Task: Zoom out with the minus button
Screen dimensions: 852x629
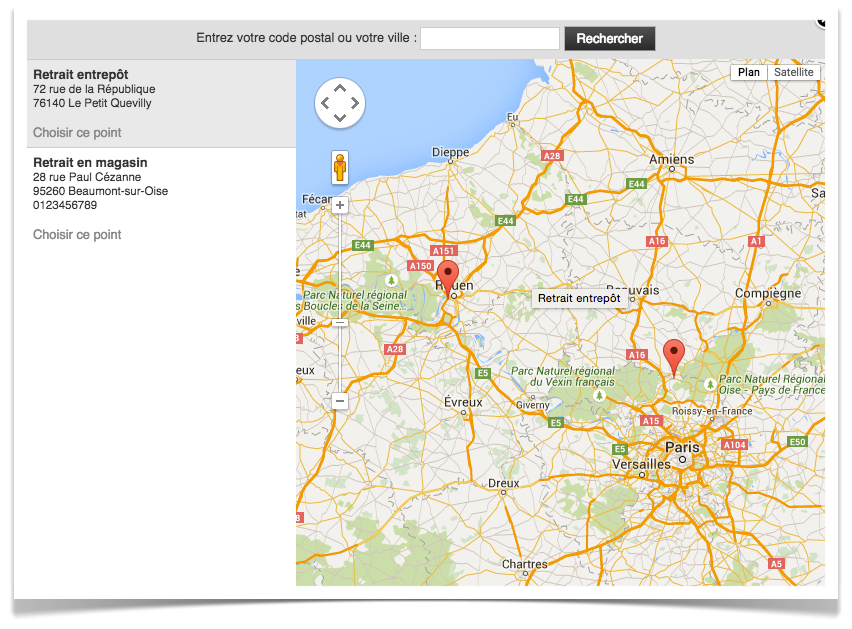Action: tap(340, 401)
